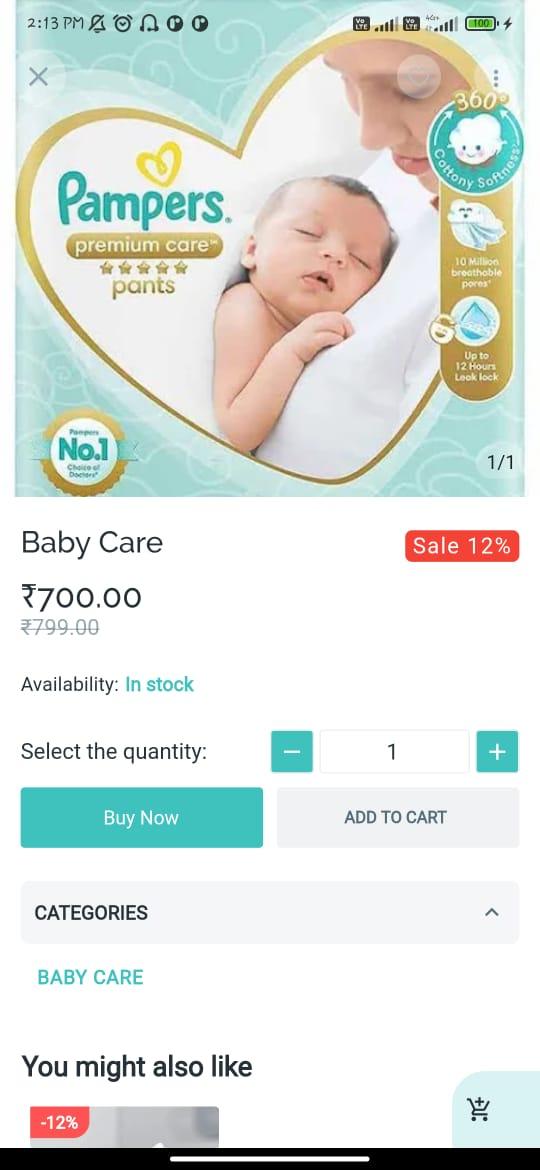The height and width of the screenshot is (1170, 540).
Task: Tap the Sale 12% badge
Action: [x=462, y=545]
